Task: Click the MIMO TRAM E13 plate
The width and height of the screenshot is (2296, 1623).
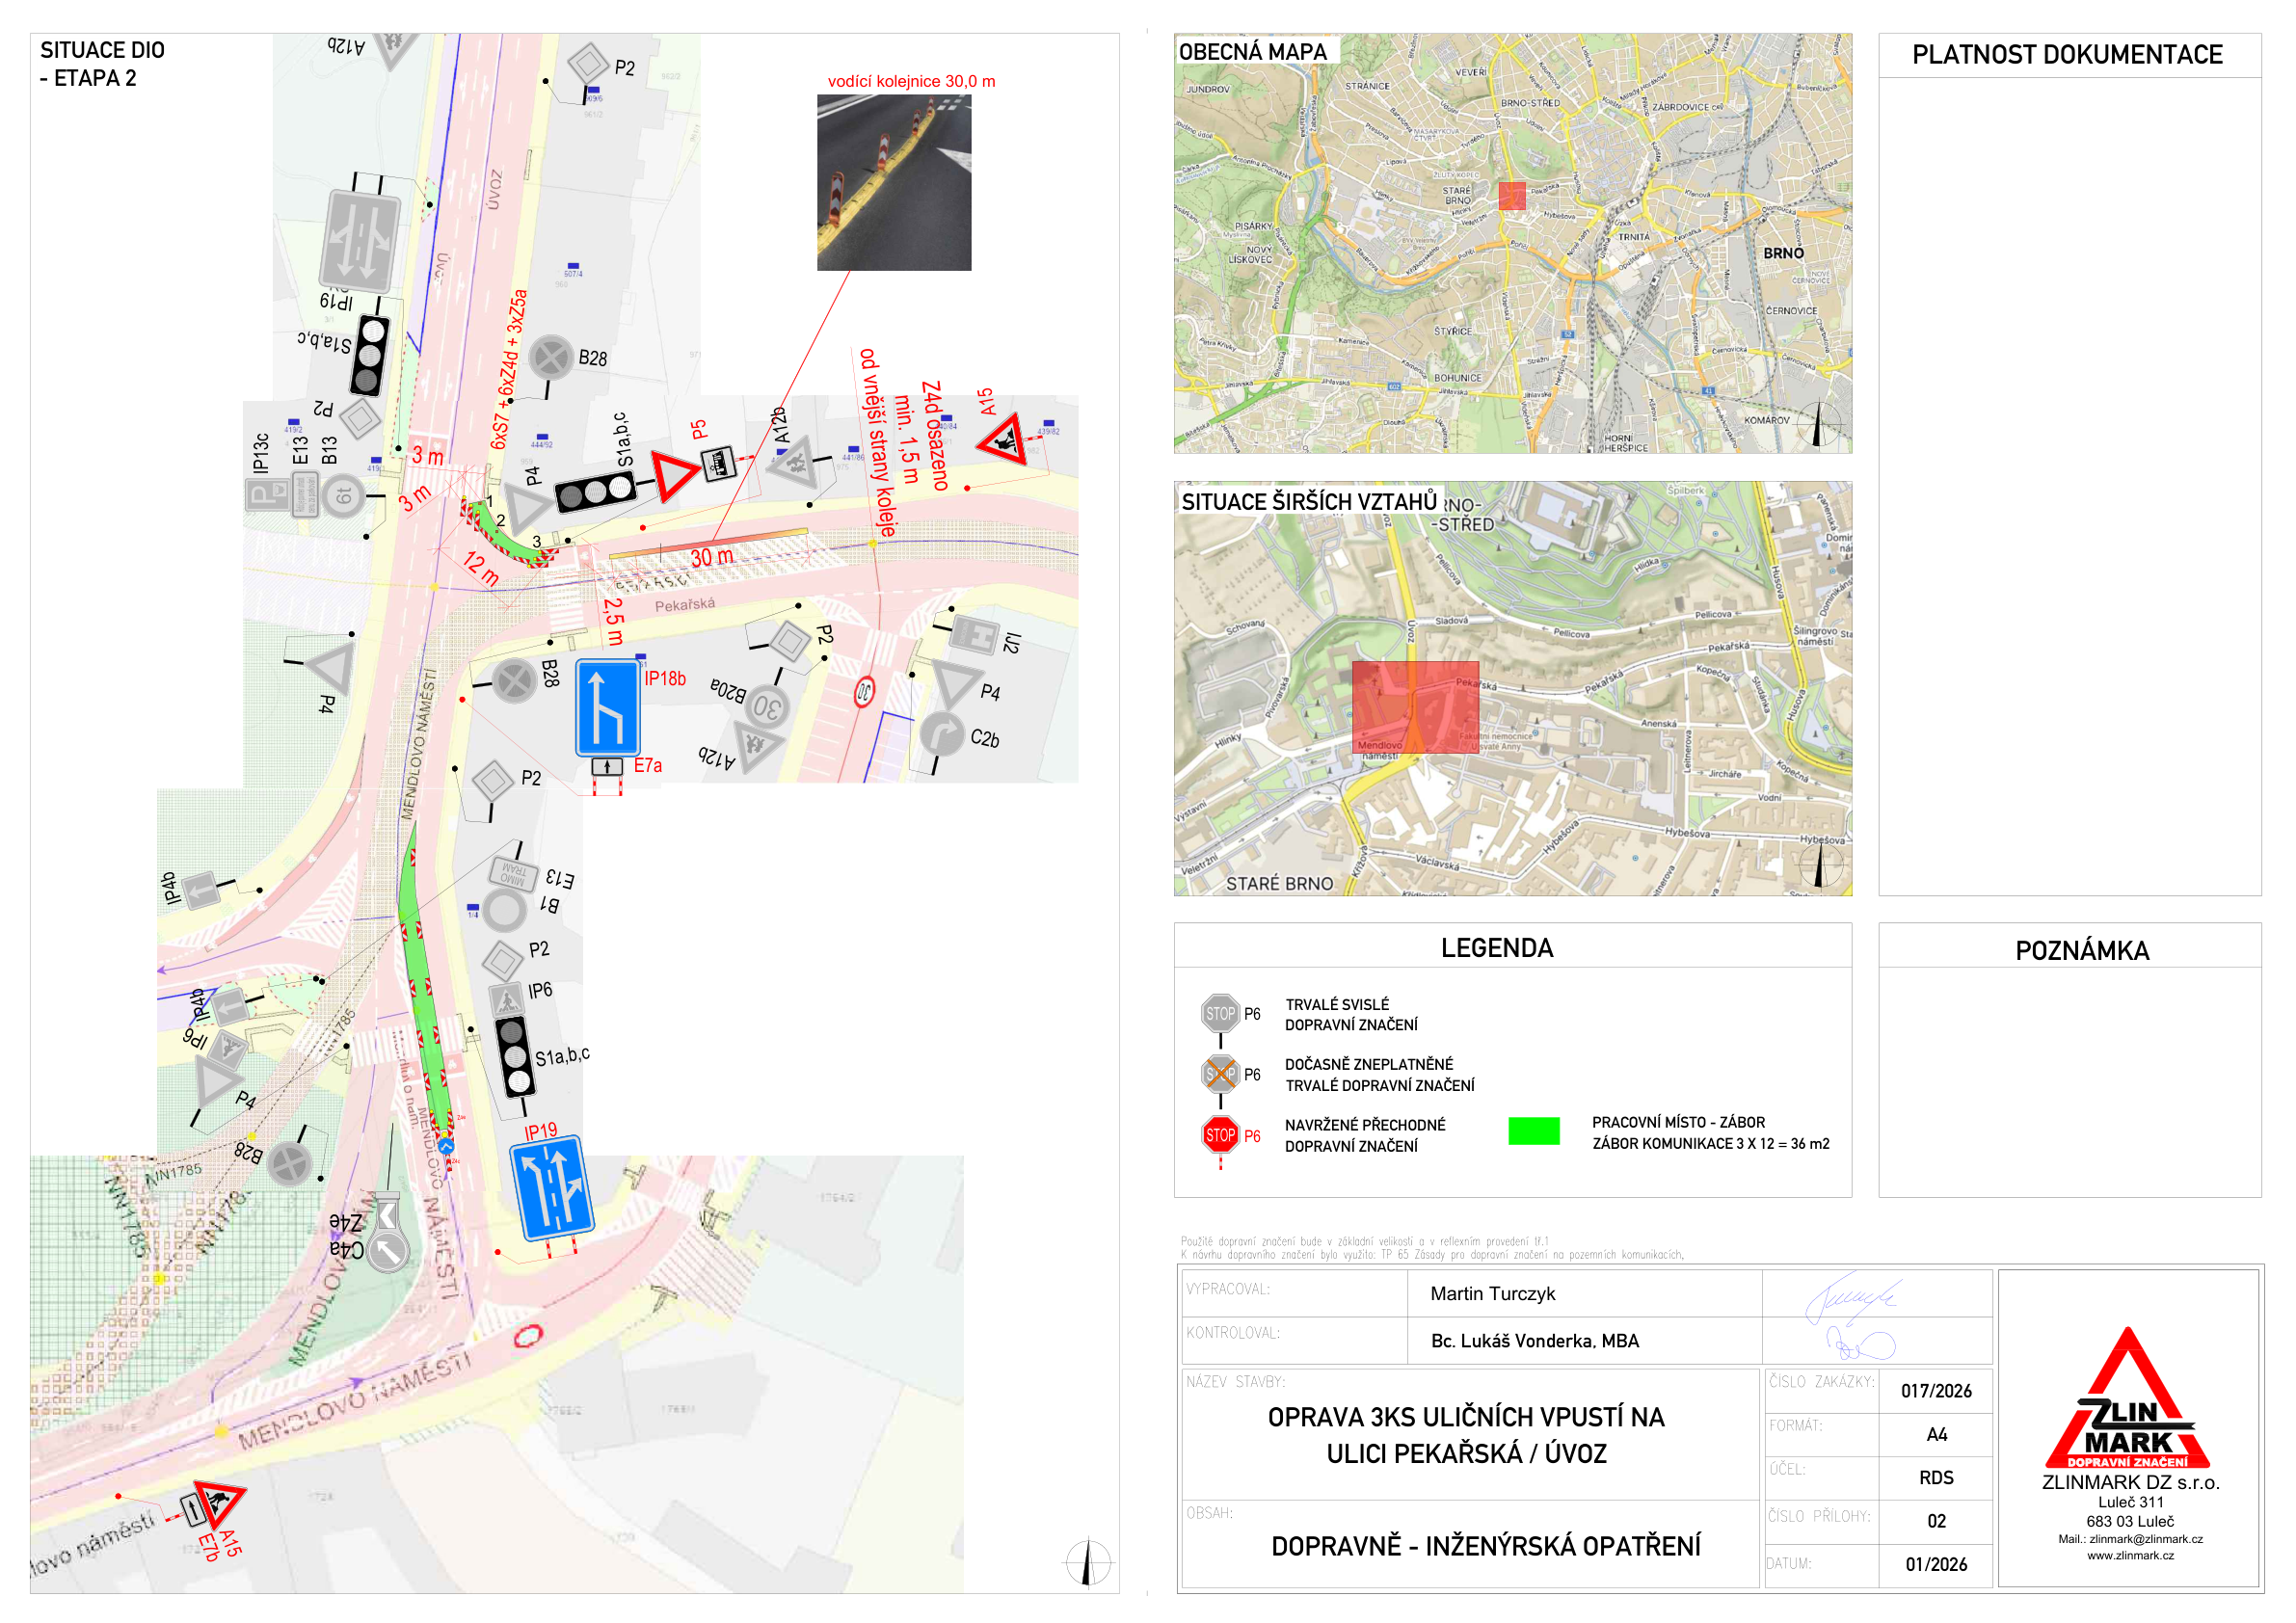Action: tap(514, 874)
